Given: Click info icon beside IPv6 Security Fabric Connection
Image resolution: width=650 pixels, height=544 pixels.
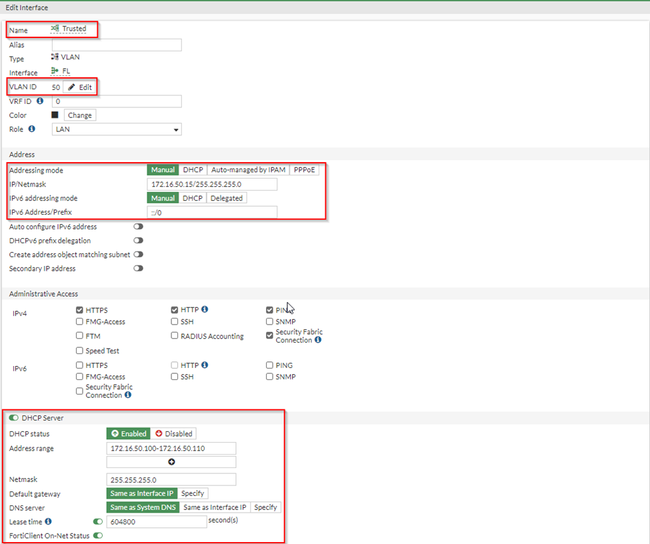Looking at the screenshot, I should pos(128,395).
